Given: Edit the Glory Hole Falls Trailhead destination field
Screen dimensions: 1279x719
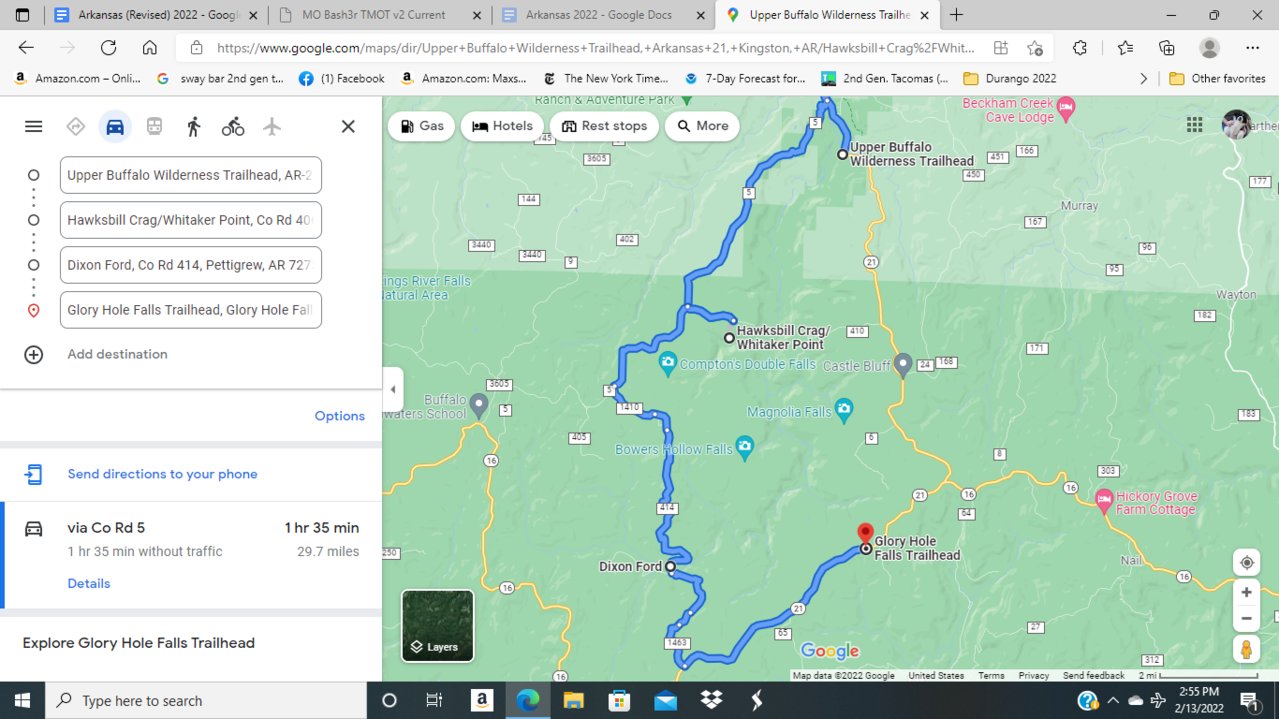Looking at the screenshot, I should (191, 310).
